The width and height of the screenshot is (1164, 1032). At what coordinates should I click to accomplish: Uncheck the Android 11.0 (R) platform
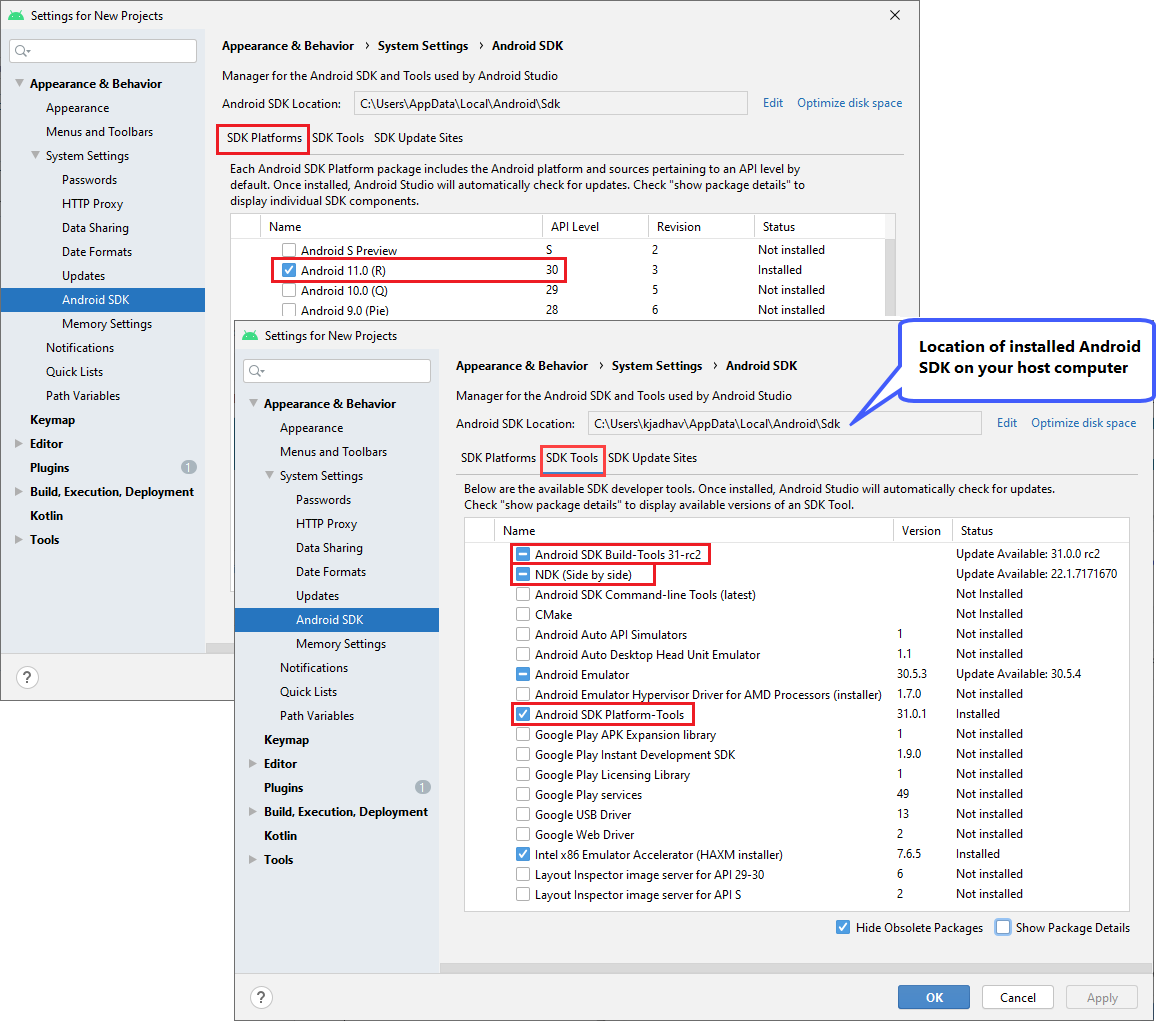(289, 269)
